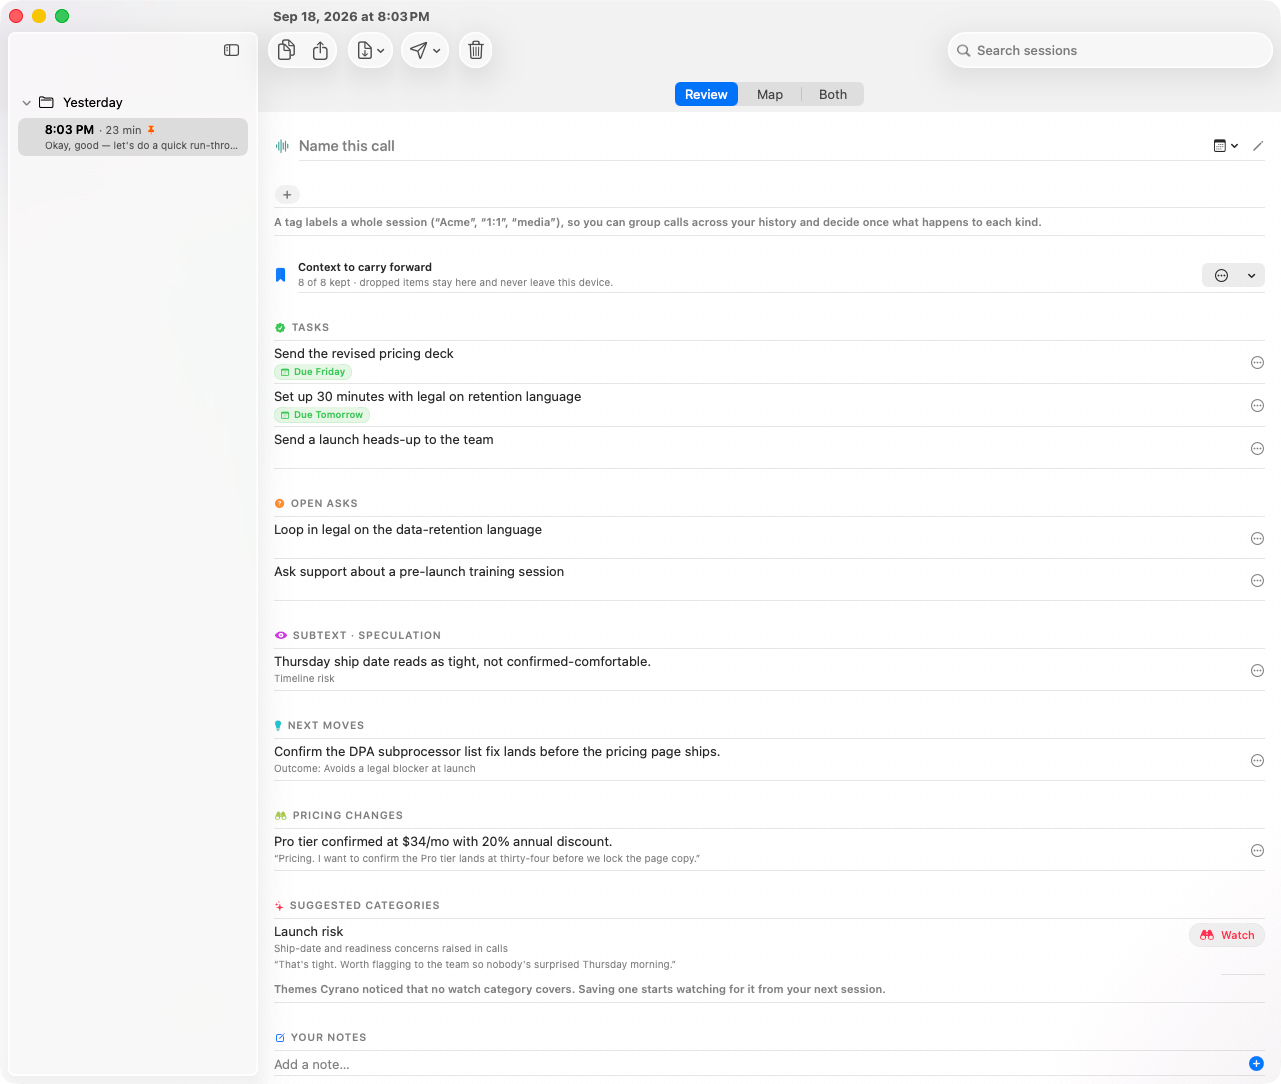The width and height of the screenshot is (1281, 1084).
Task: Open options for Send a launch heads-up task
Action: pyautogui.click(x=1257, y=449)
